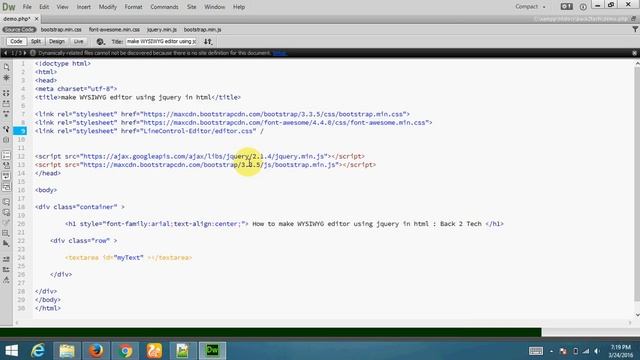Go to previous info bar message
The image size is (640, 360).
click(5, 53)
